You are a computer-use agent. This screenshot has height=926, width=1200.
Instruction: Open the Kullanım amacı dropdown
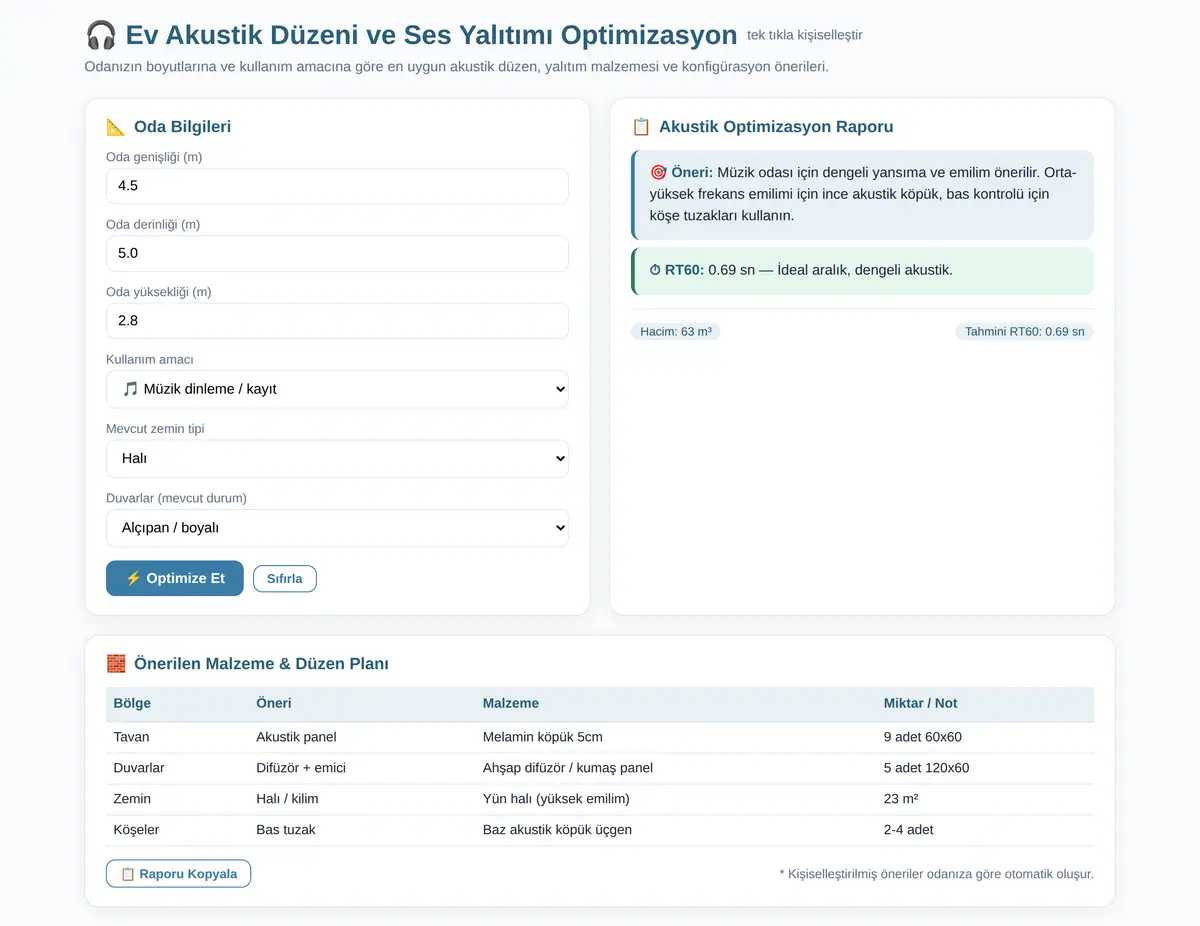(337, 389)
